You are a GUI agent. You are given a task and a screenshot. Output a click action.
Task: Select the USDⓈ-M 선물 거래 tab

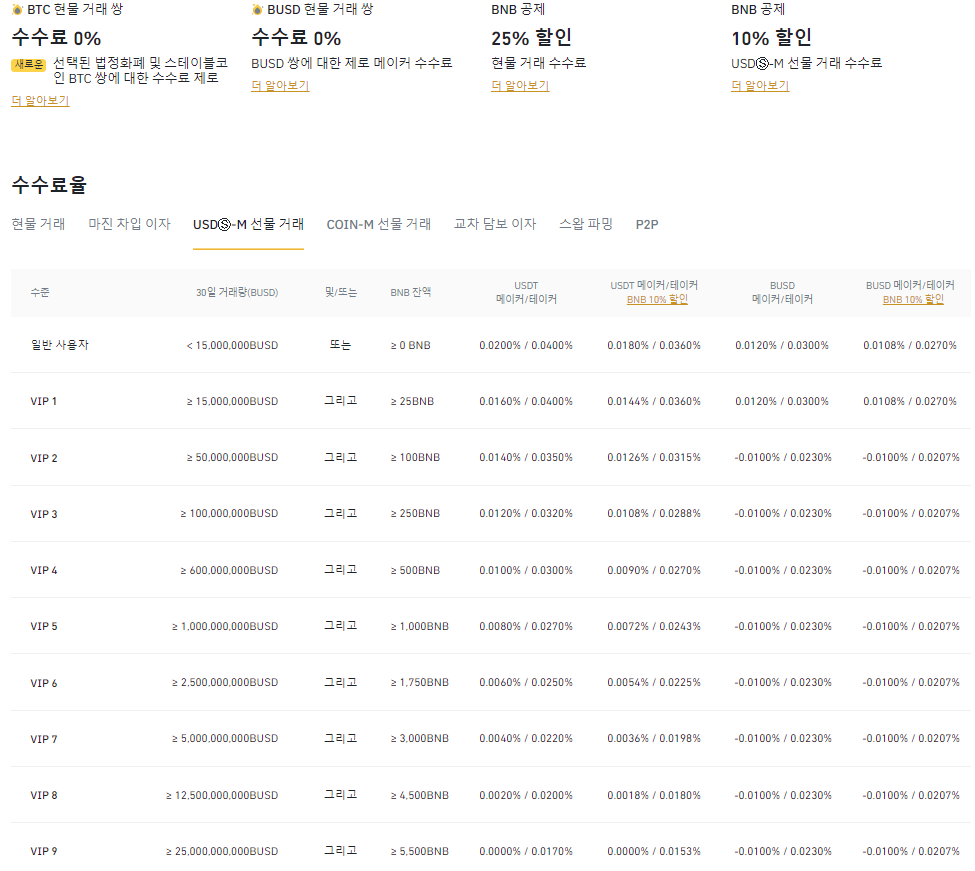point(248,224)
